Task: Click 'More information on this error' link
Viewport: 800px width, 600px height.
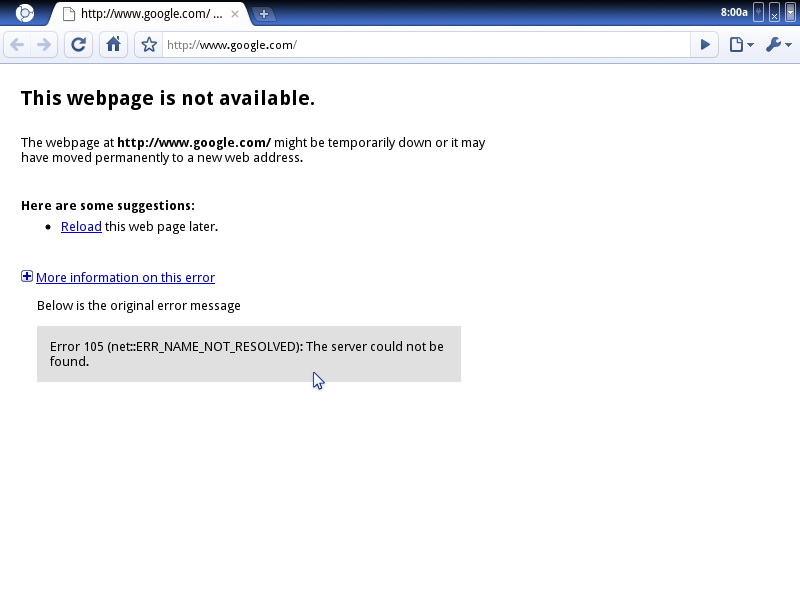Action: point(125,278)
